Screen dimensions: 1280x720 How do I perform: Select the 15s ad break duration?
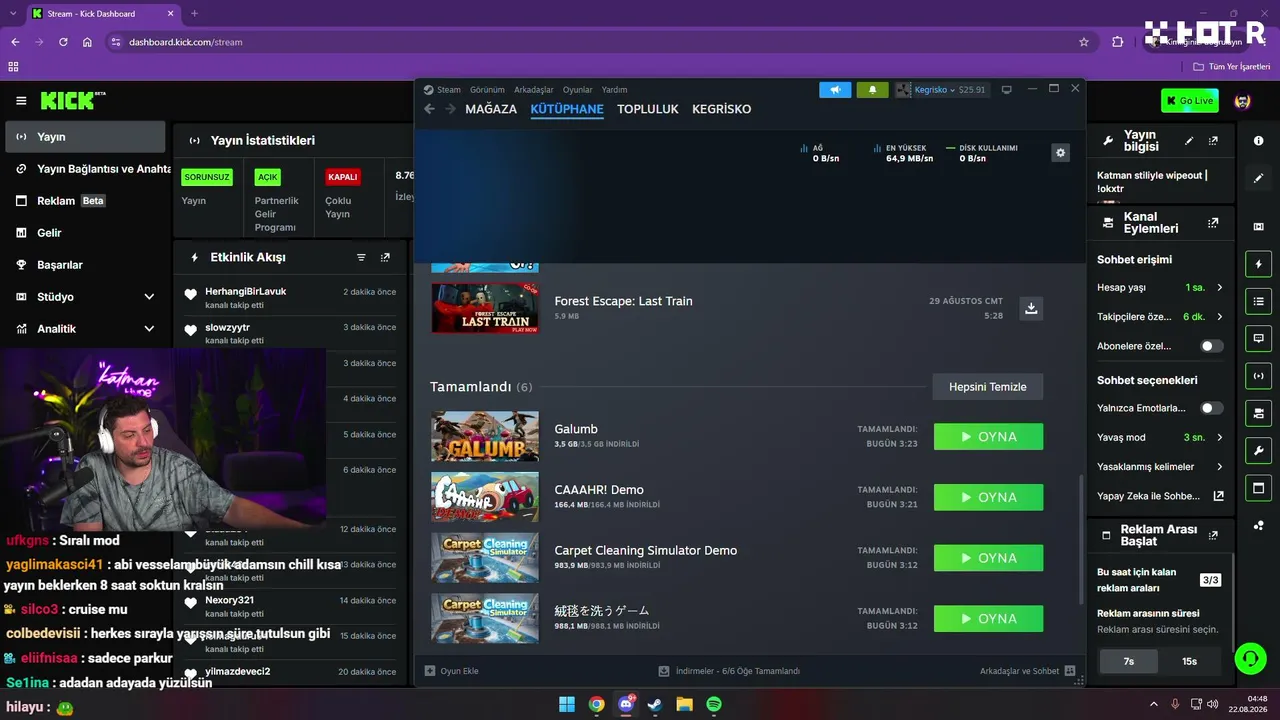click(x=1190, y=661)
